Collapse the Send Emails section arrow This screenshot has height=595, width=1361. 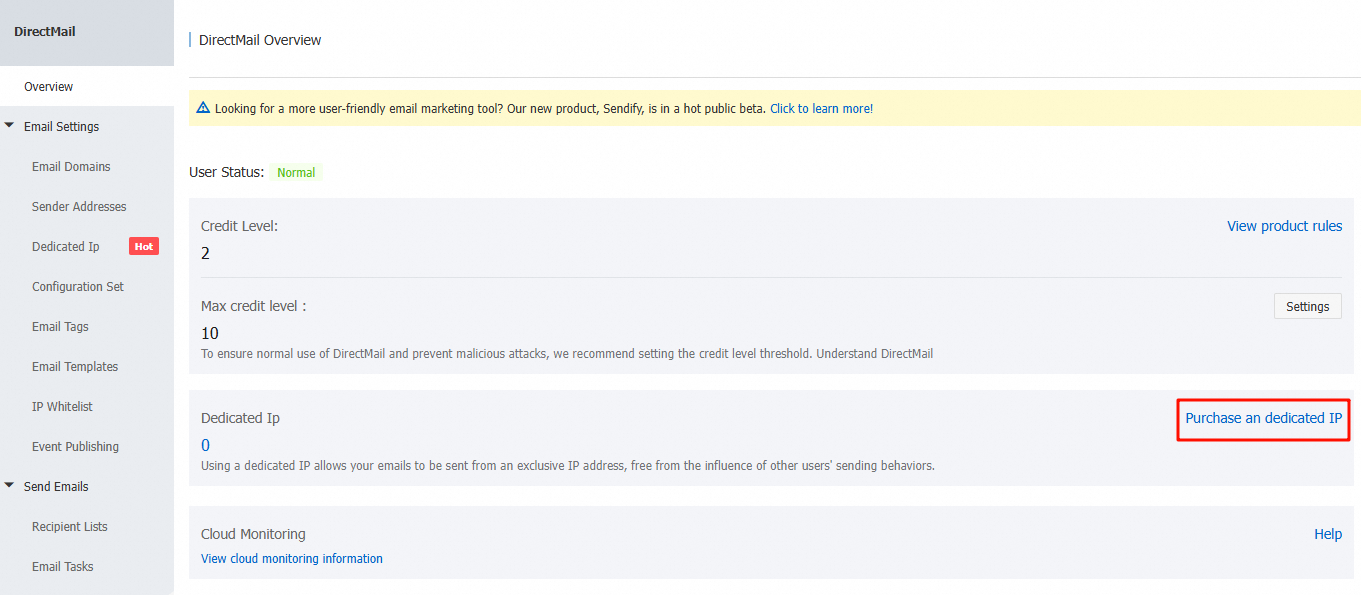point(10,486)
